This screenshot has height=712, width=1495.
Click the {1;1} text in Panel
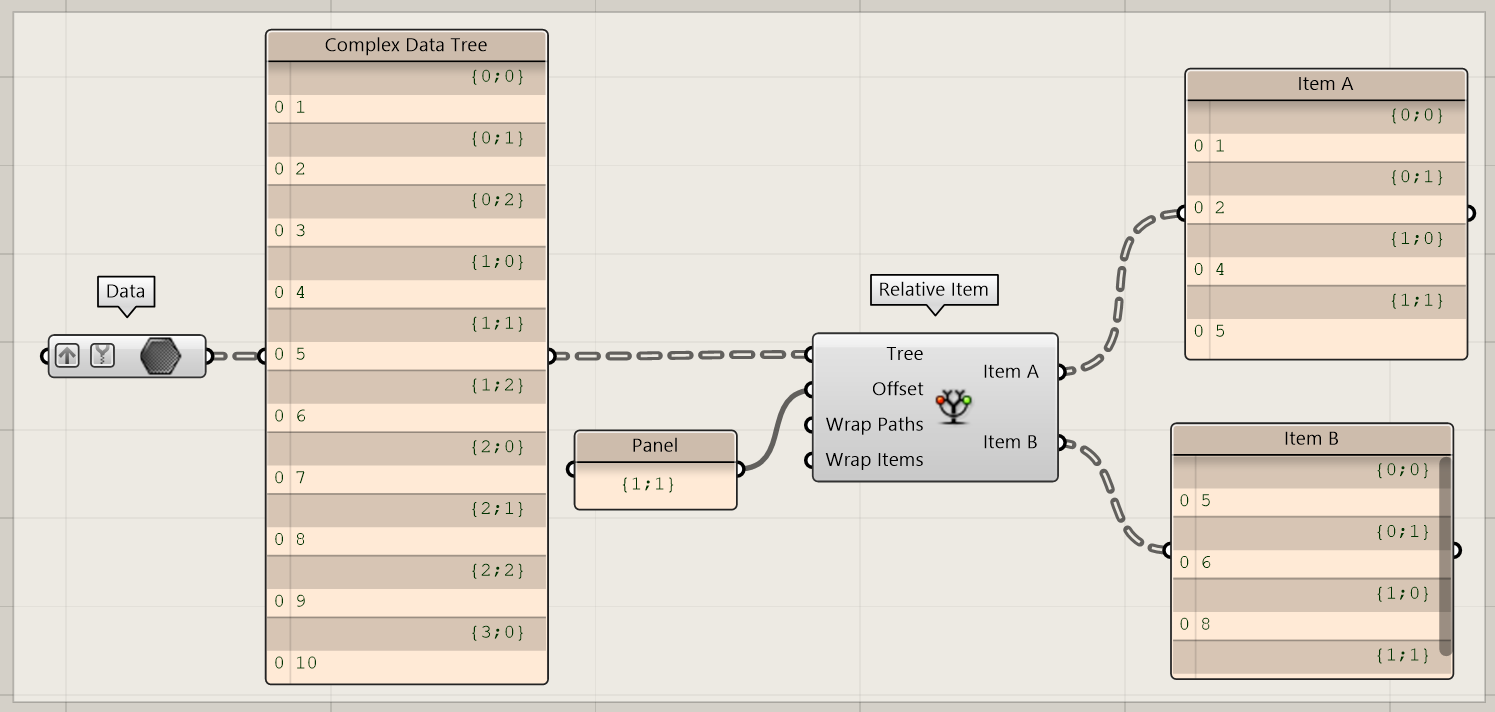pyautogui.click(x=648, y=484)
